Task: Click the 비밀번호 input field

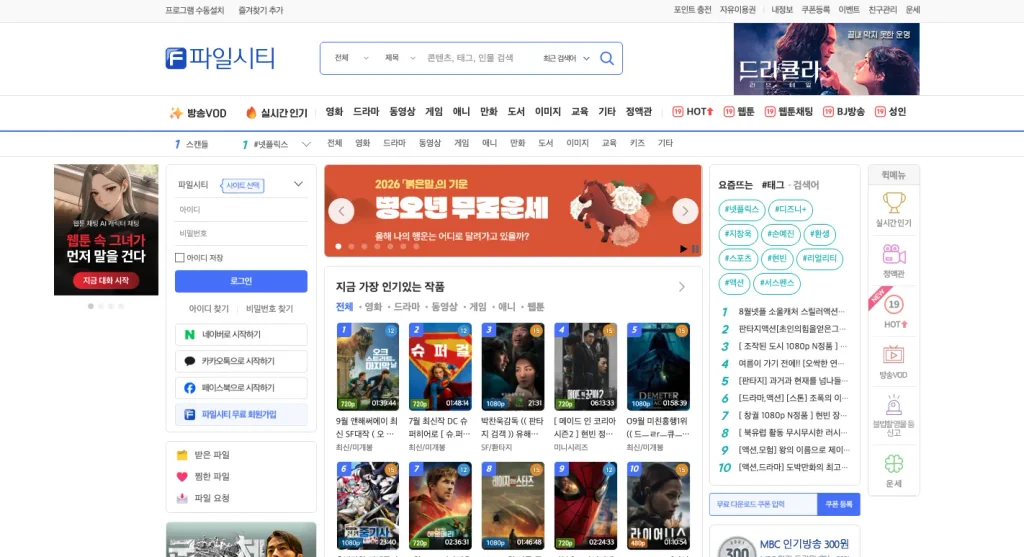Action: [241, 233]
